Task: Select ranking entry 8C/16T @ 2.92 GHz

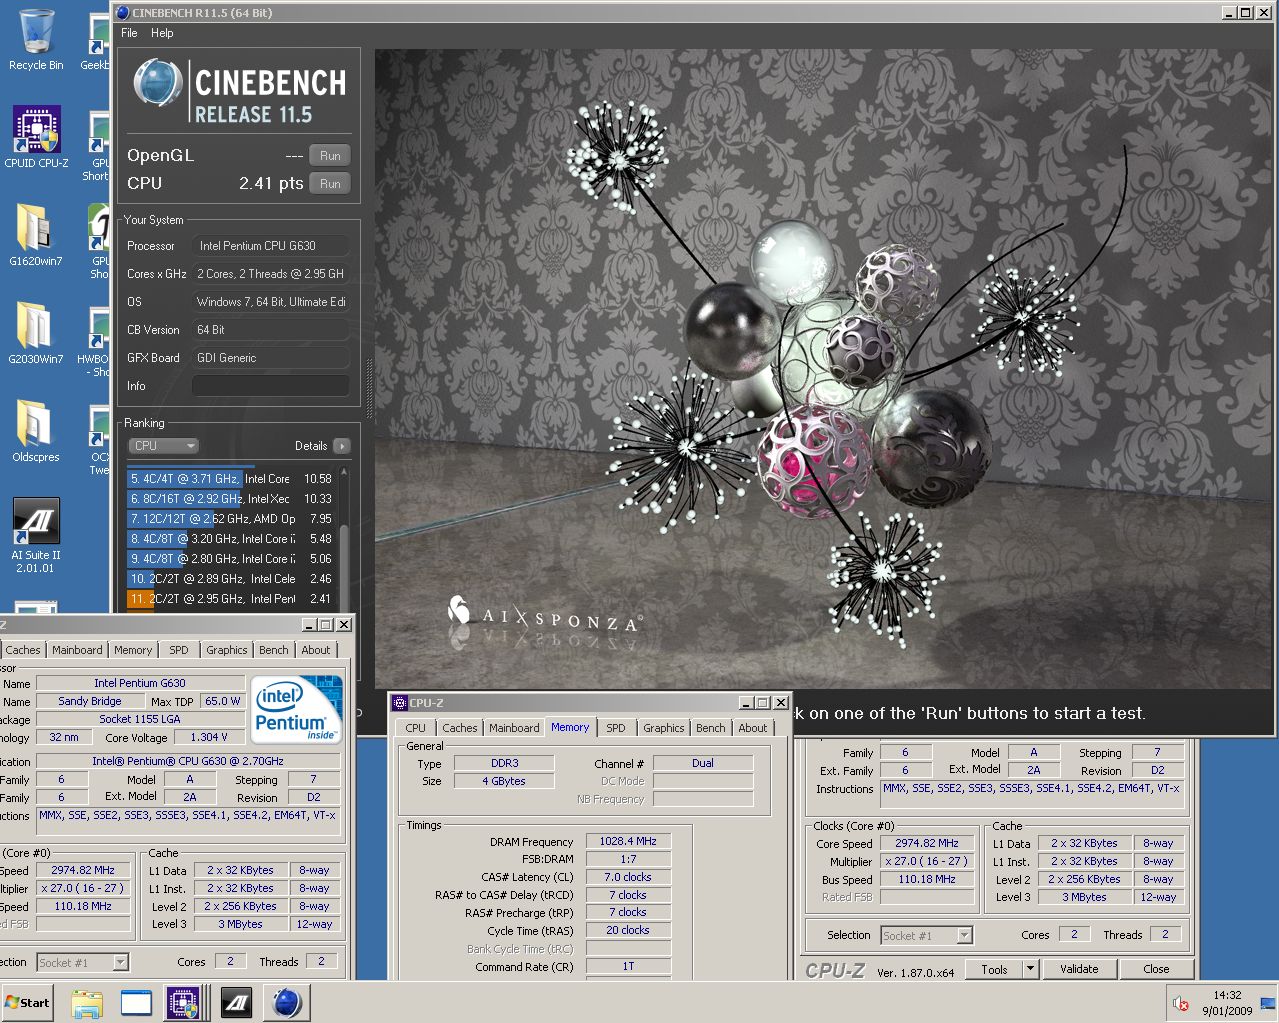Action: 229,499
